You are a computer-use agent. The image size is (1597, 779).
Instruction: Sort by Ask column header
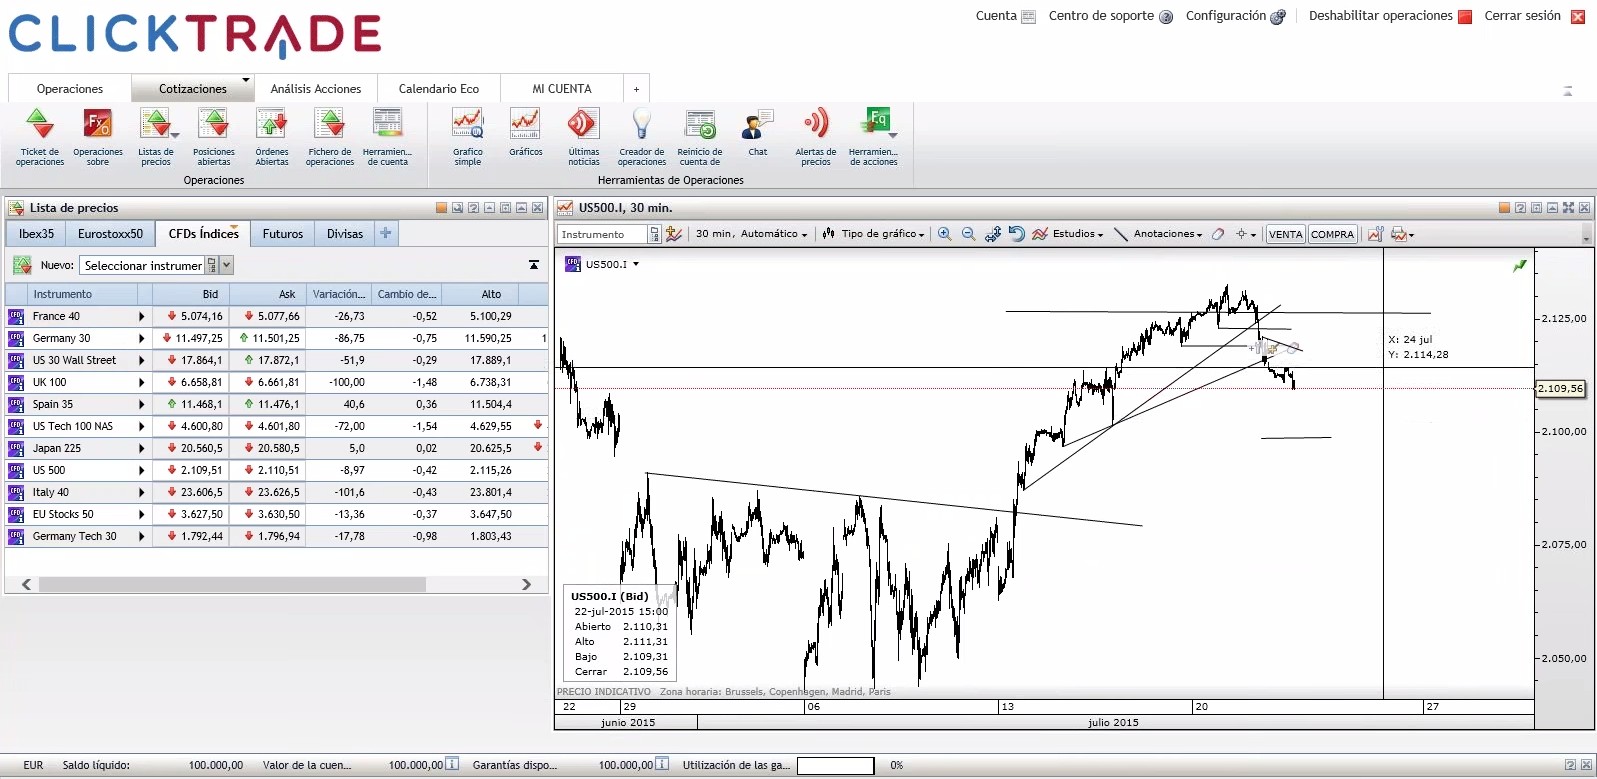267,294
